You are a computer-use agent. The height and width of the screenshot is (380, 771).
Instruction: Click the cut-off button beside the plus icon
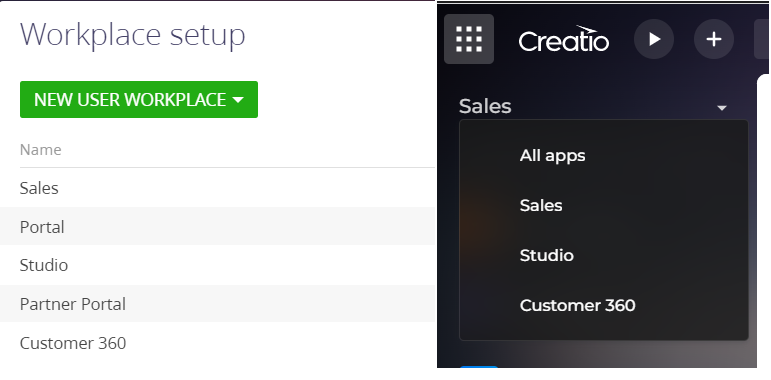point(762,39)
